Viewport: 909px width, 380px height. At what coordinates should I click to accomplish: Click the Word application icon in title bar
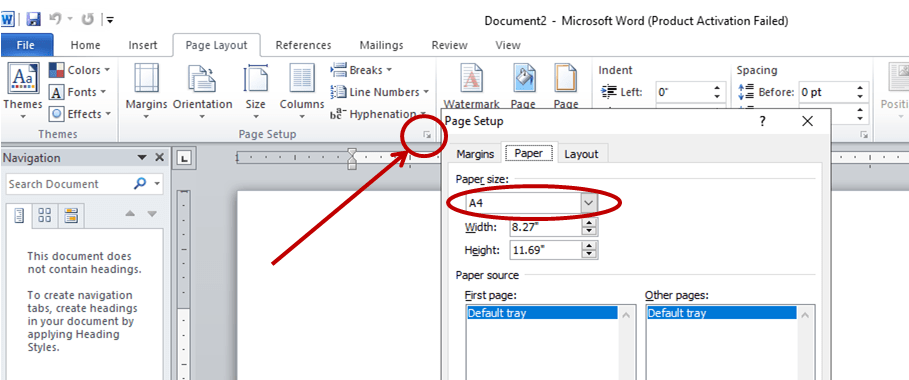click(8, 19)
